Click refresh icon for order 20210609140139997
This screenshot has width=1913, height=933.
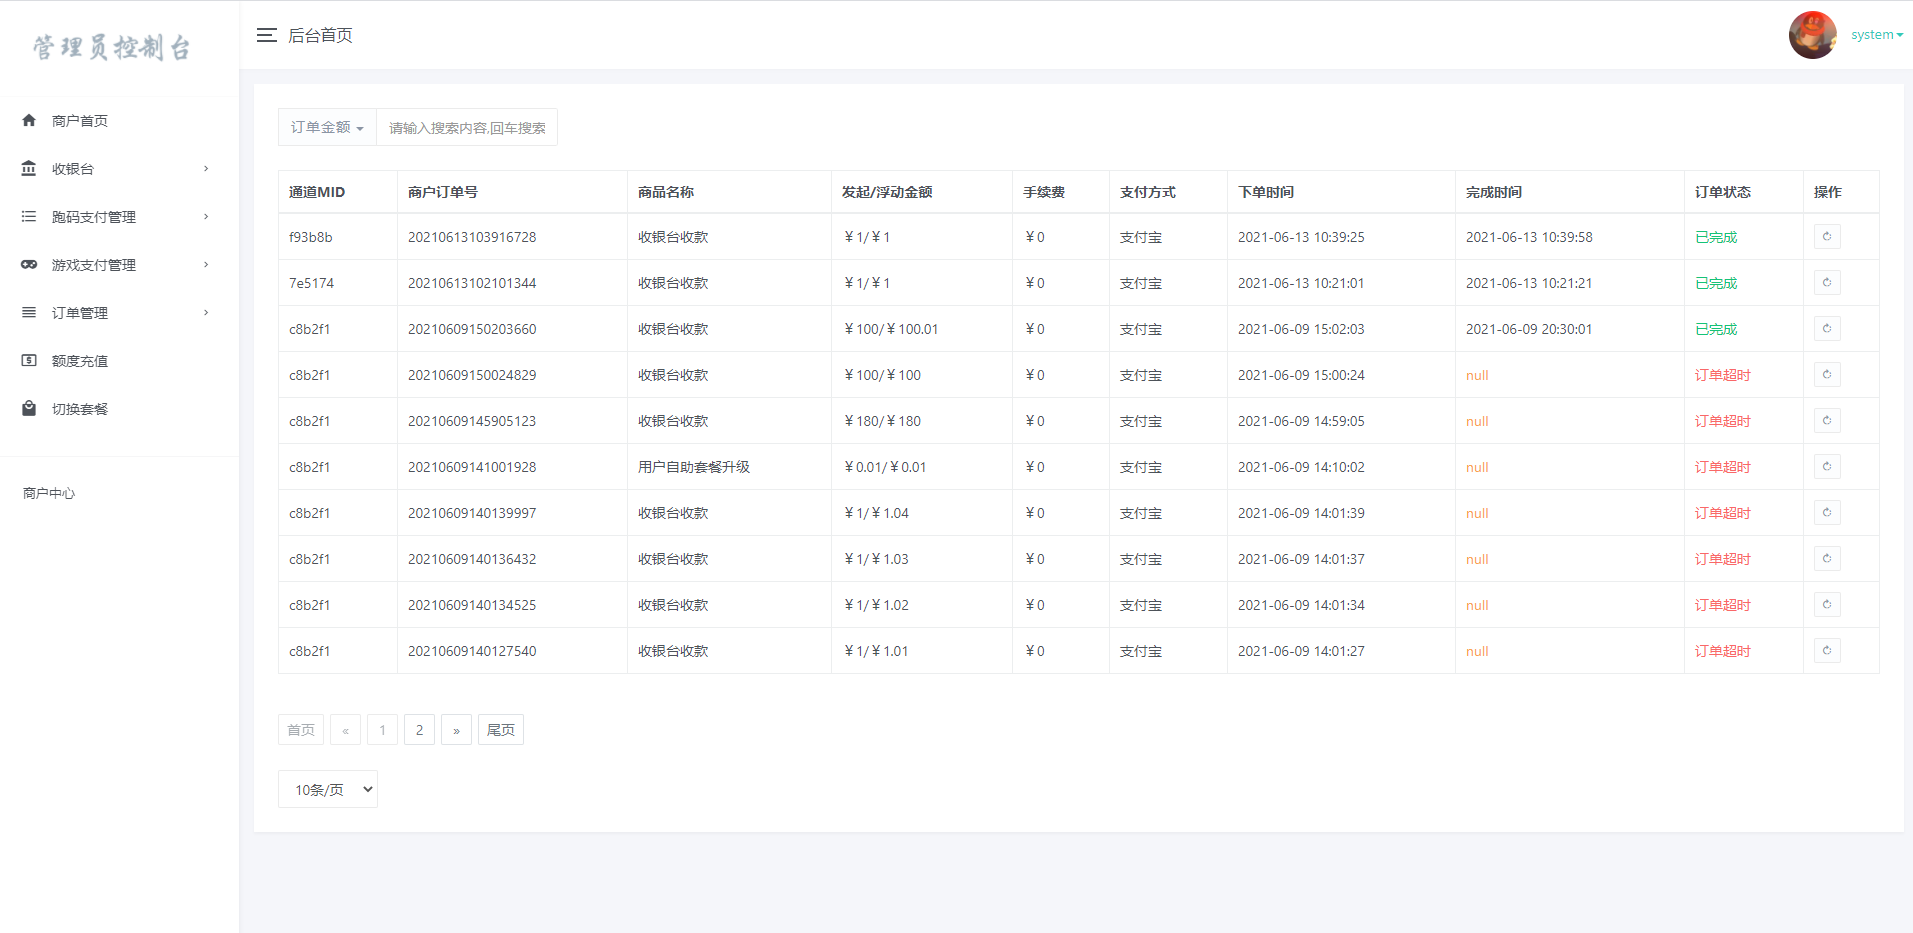[x=1827, y=513]
